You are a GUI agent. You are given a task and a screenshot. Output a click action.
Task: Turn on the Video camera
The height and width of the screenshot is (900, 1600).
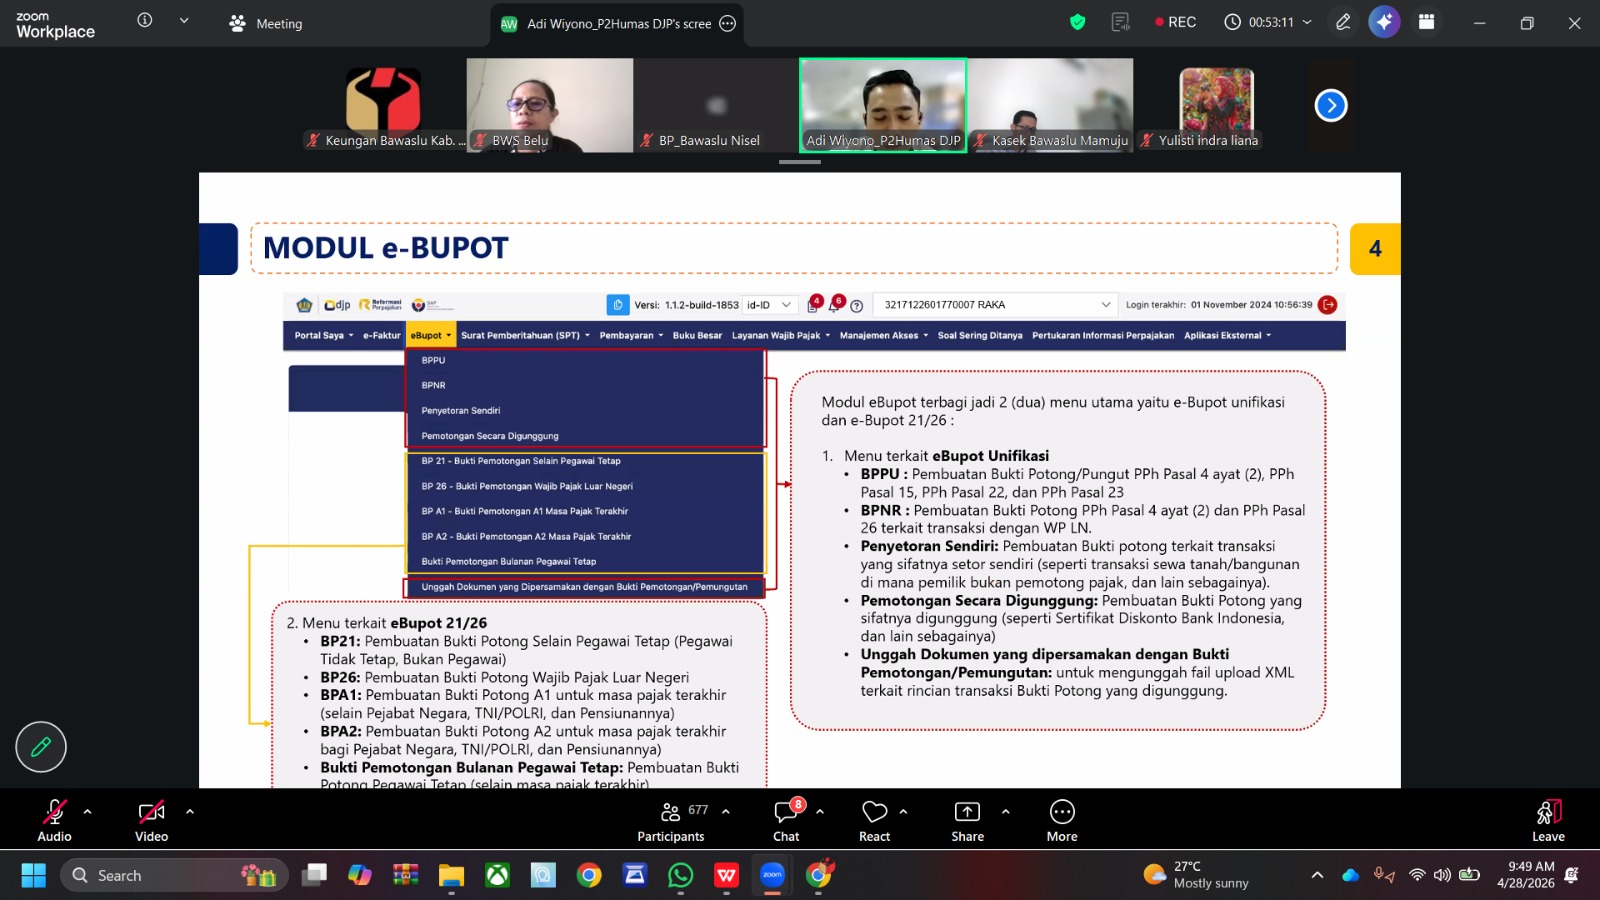(x=151, y=820)
